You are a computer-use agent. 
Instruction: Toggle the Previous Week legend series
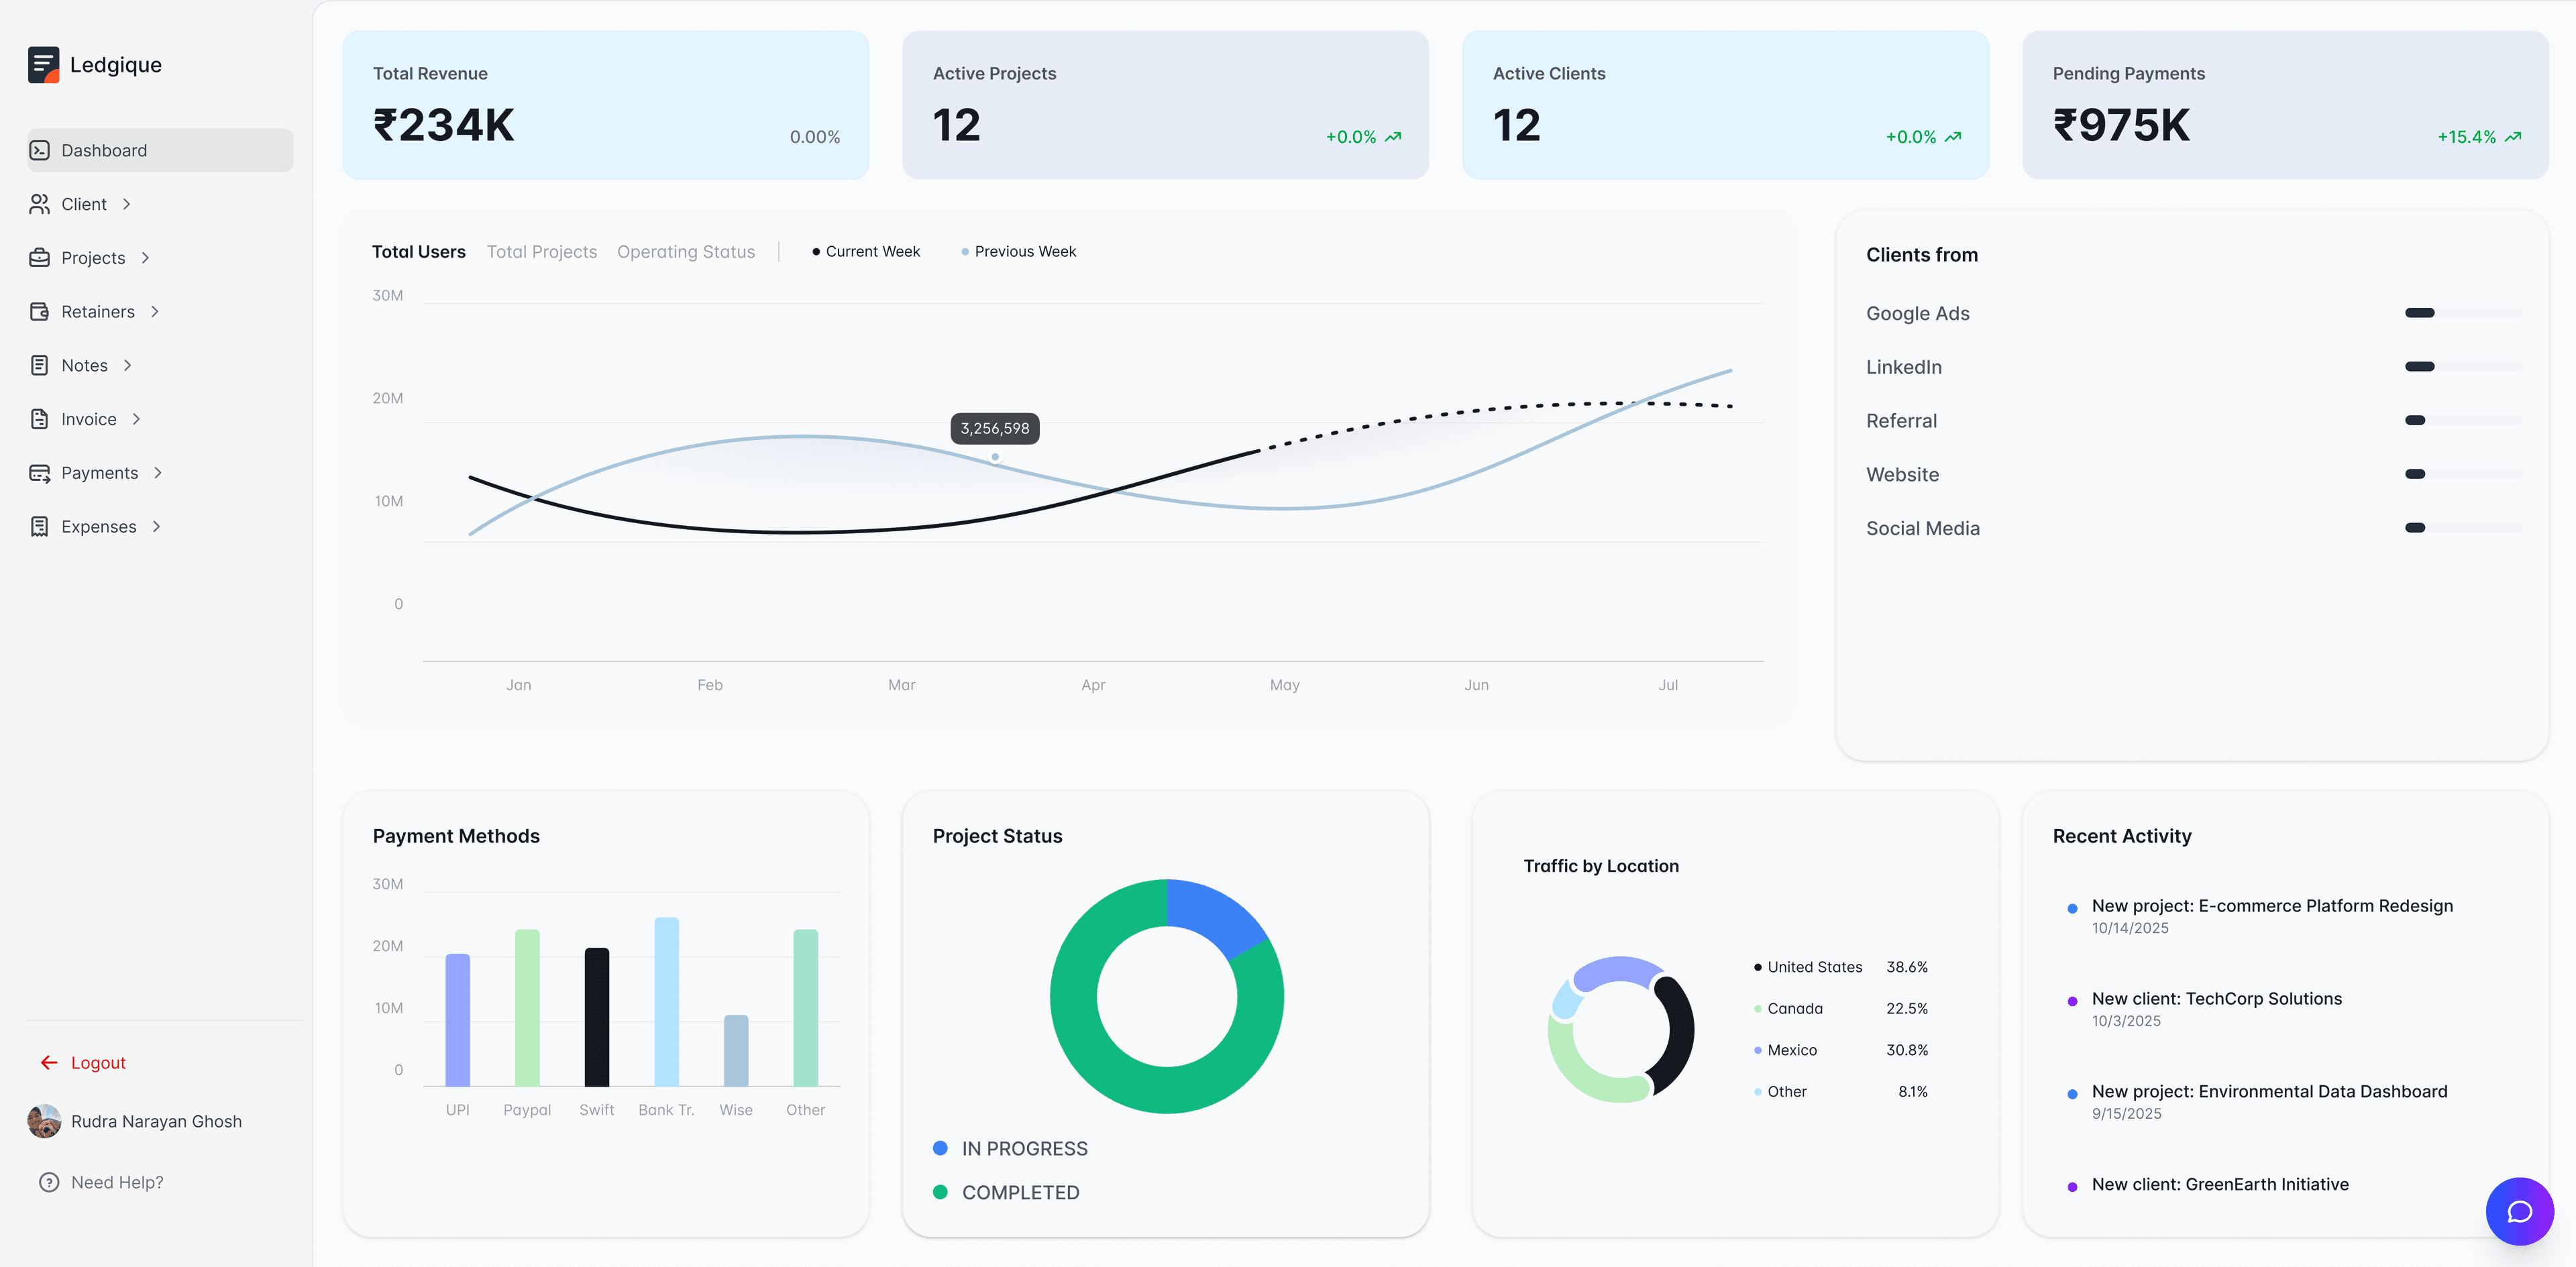[x=1018, y=252]
